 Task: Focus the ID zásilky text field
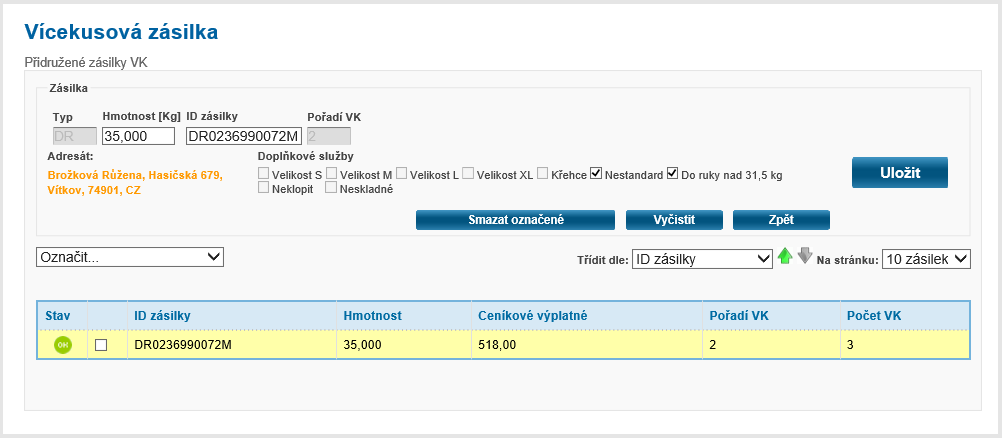point(243,136)
